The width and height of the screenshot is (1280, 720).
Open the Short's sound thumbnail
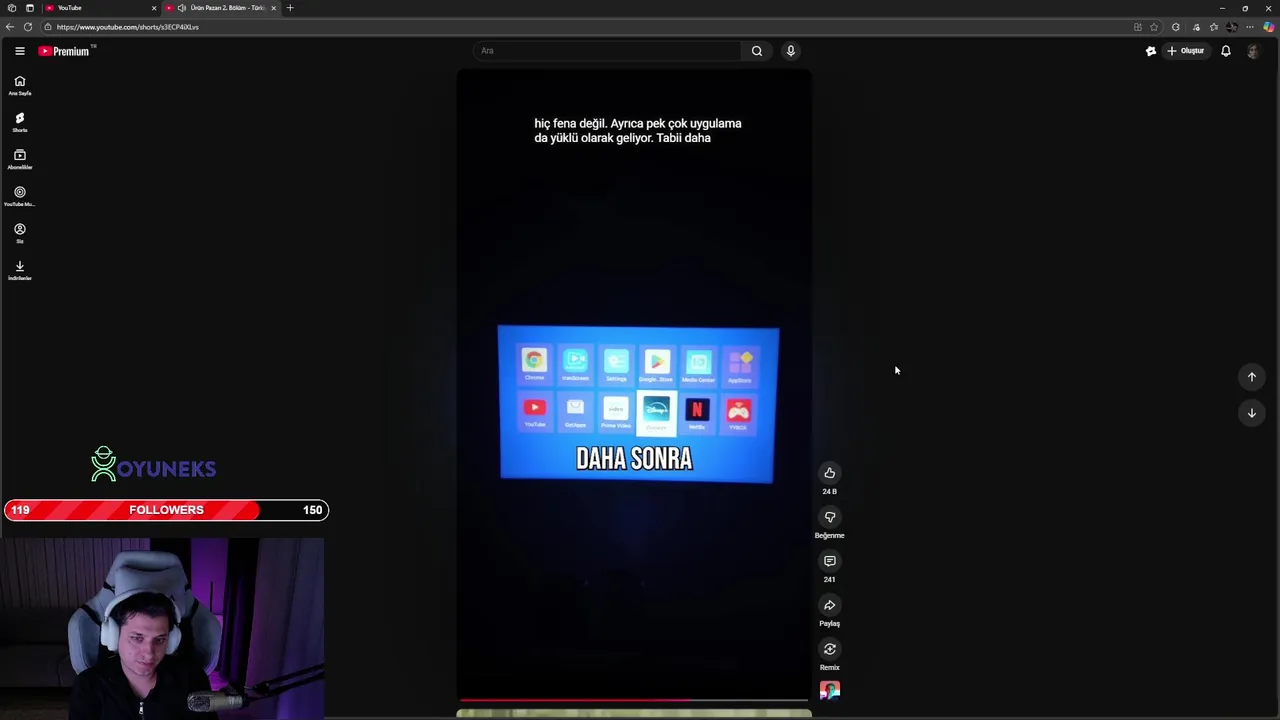829,690
